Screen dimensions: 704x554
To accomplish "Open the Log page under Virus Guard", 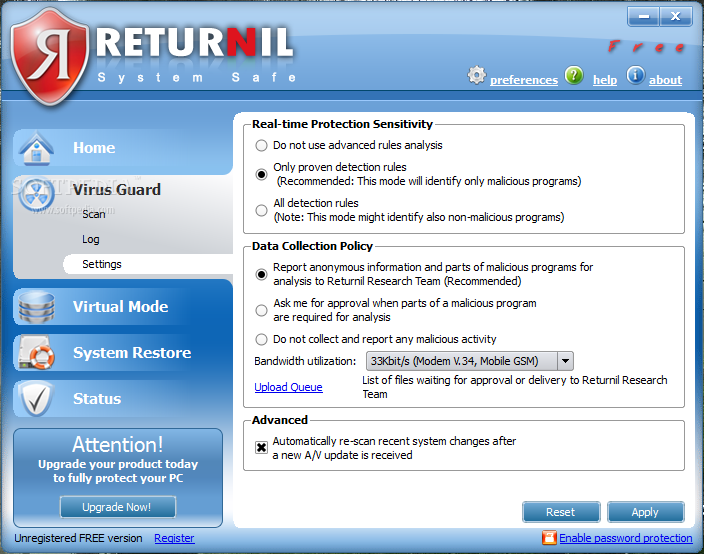I will pos(91,239).
